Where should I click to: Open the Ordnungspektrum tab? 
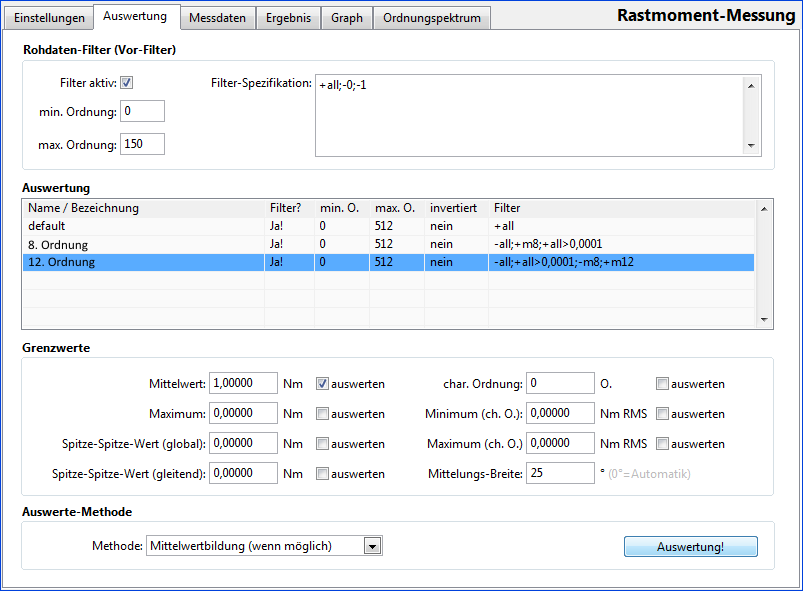click(x=432, y=18)
